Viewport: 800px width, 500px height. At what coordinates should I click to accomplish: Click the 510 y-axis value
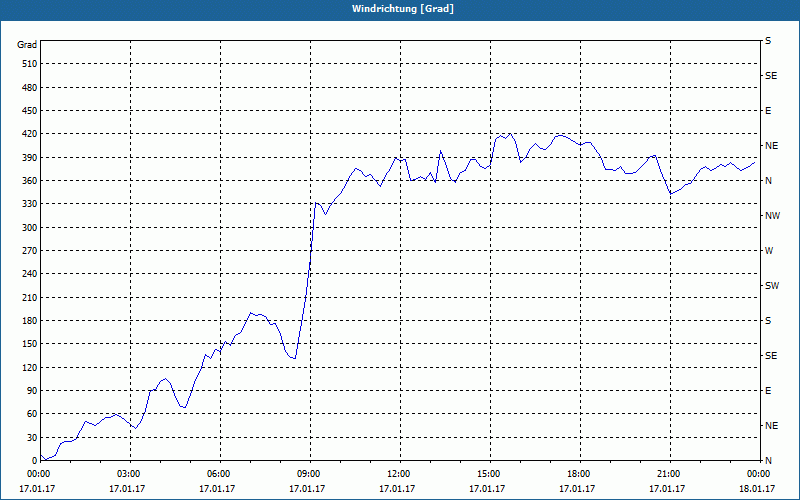click(x=30, y=64)
